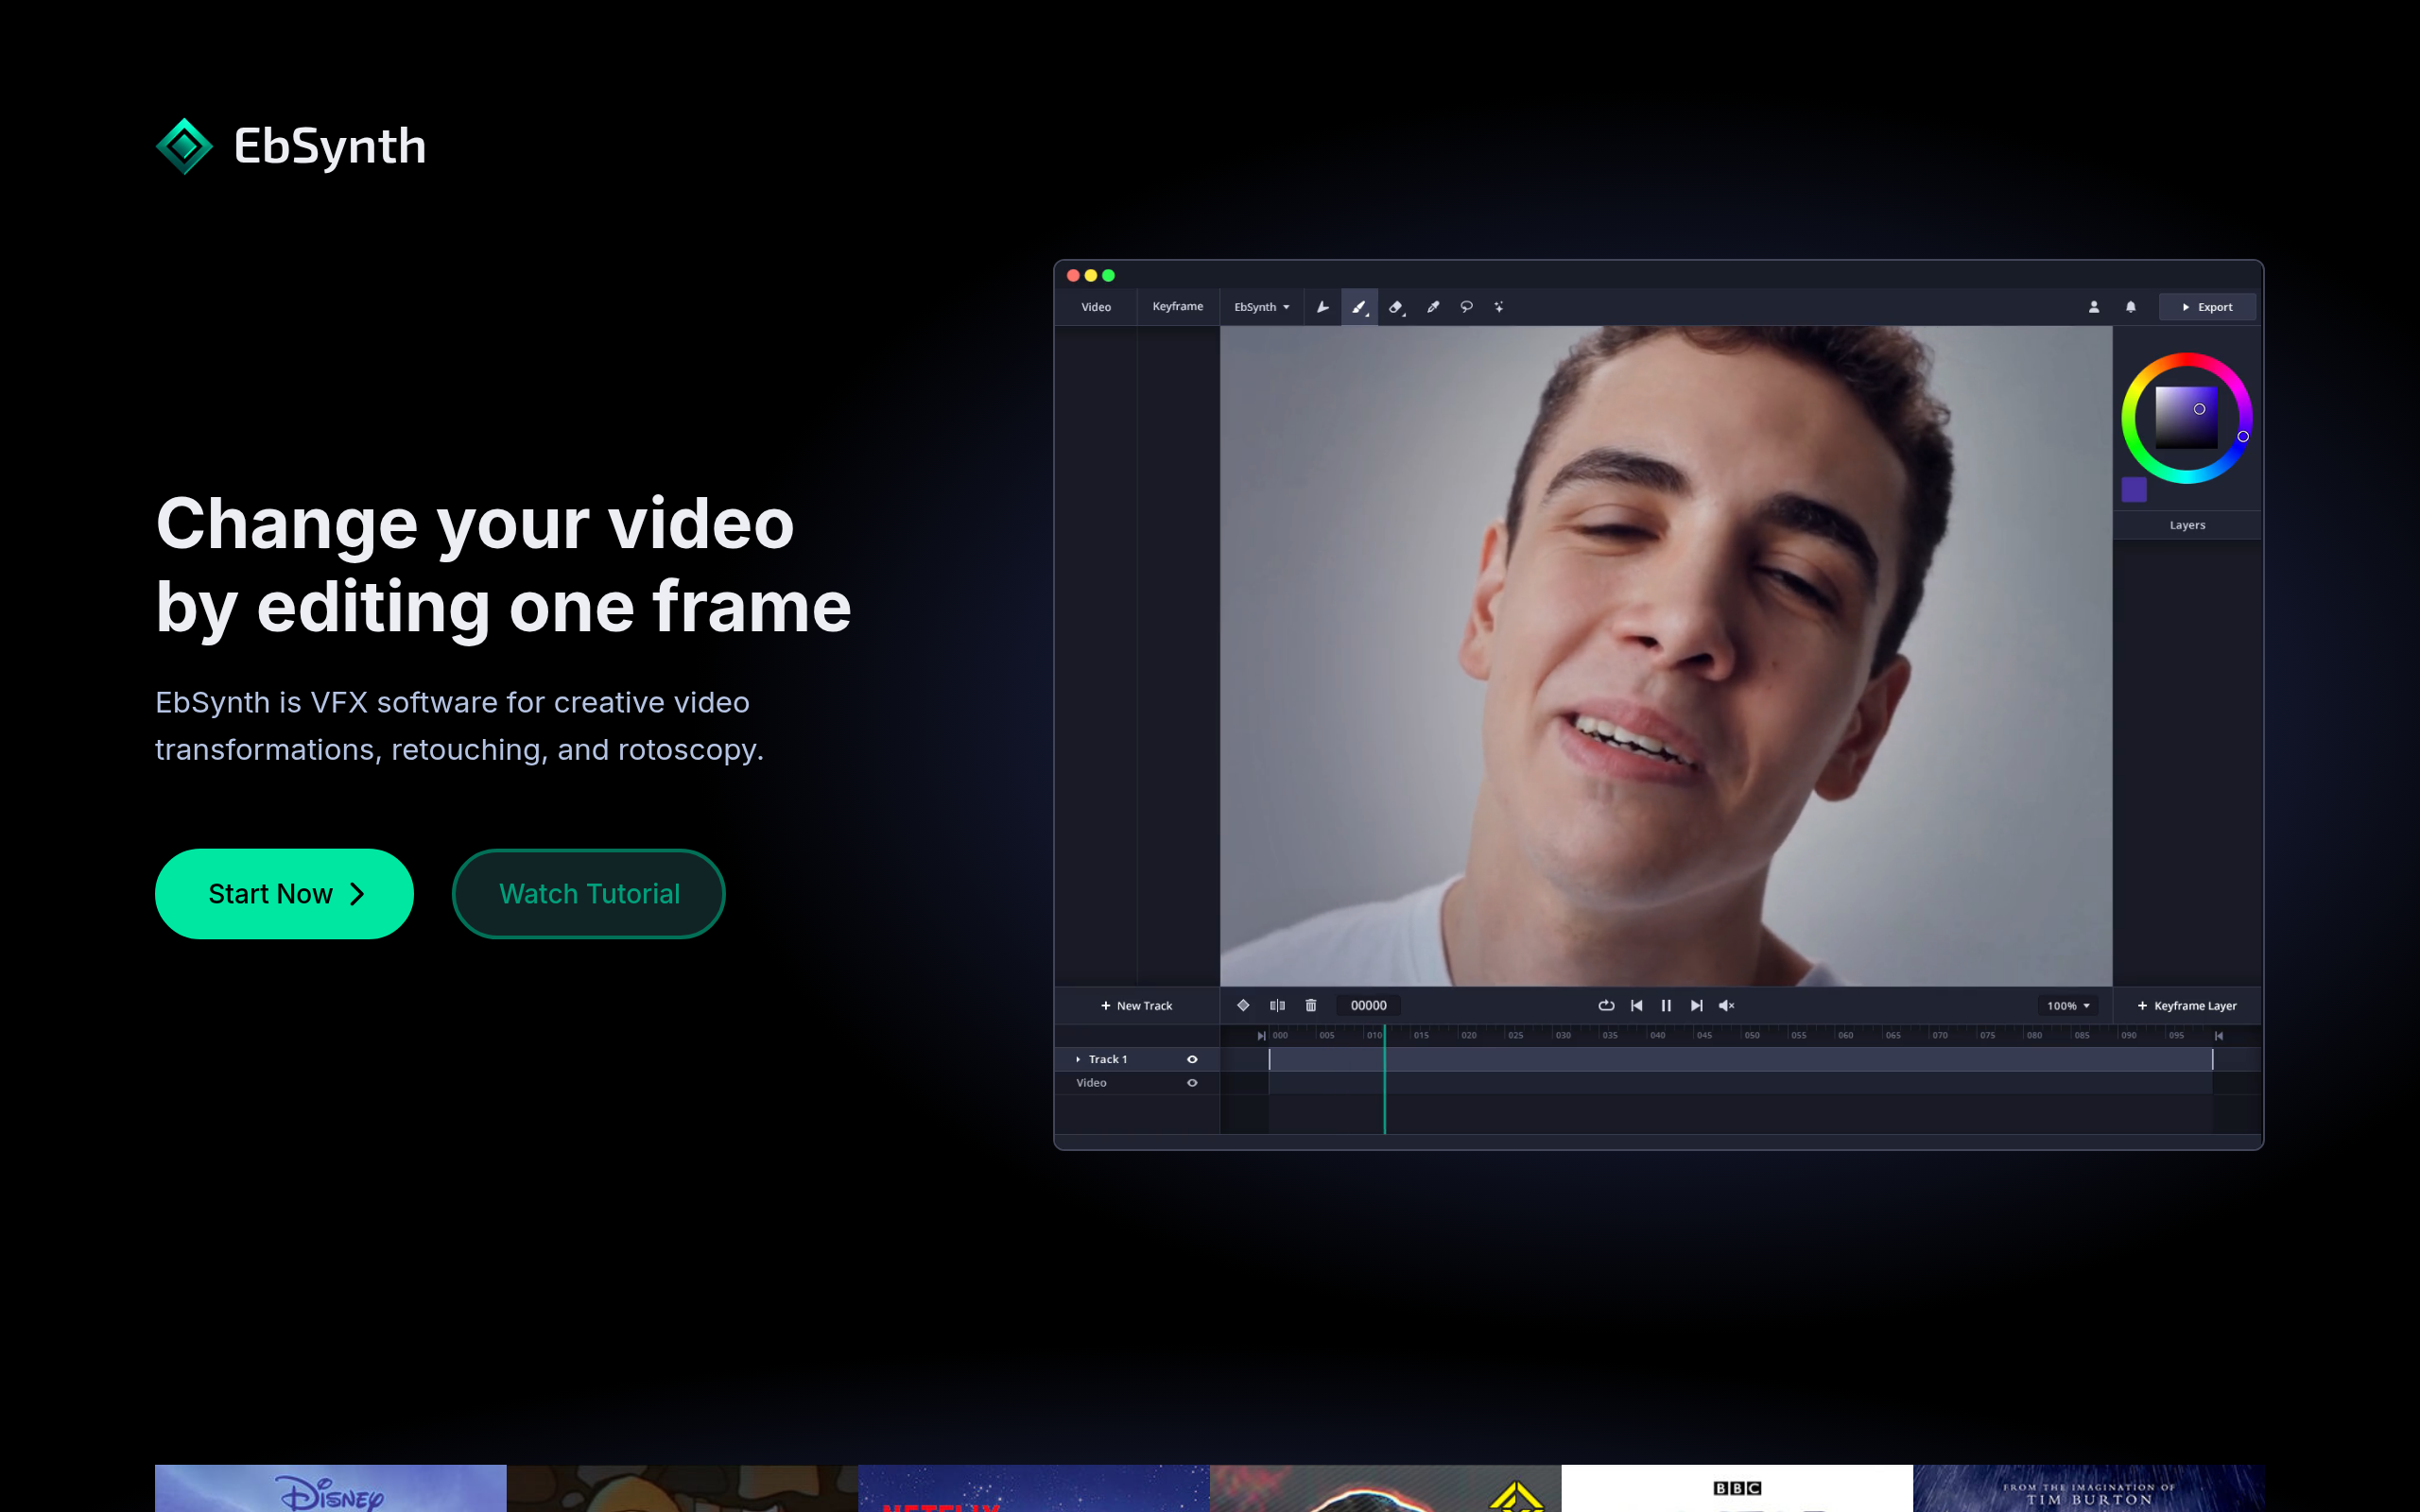Select the Eraser tool
The width and height of the screenshot is (2420, 1512).
click(x=1396, y=307)
